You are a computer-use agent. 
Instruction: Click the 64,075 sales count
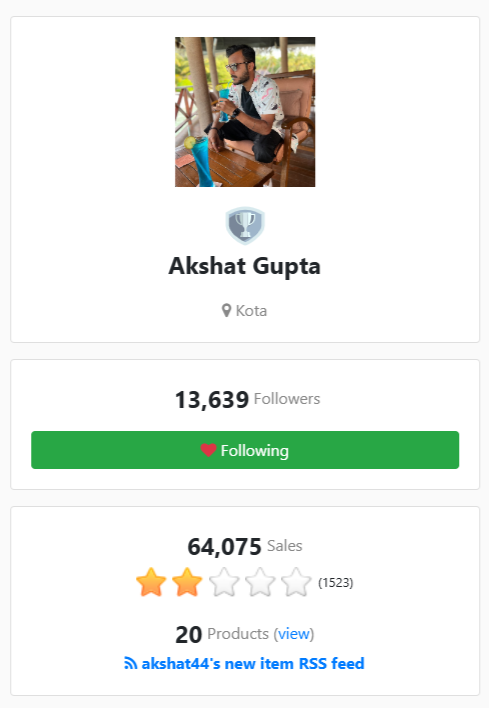coord(224,546)
